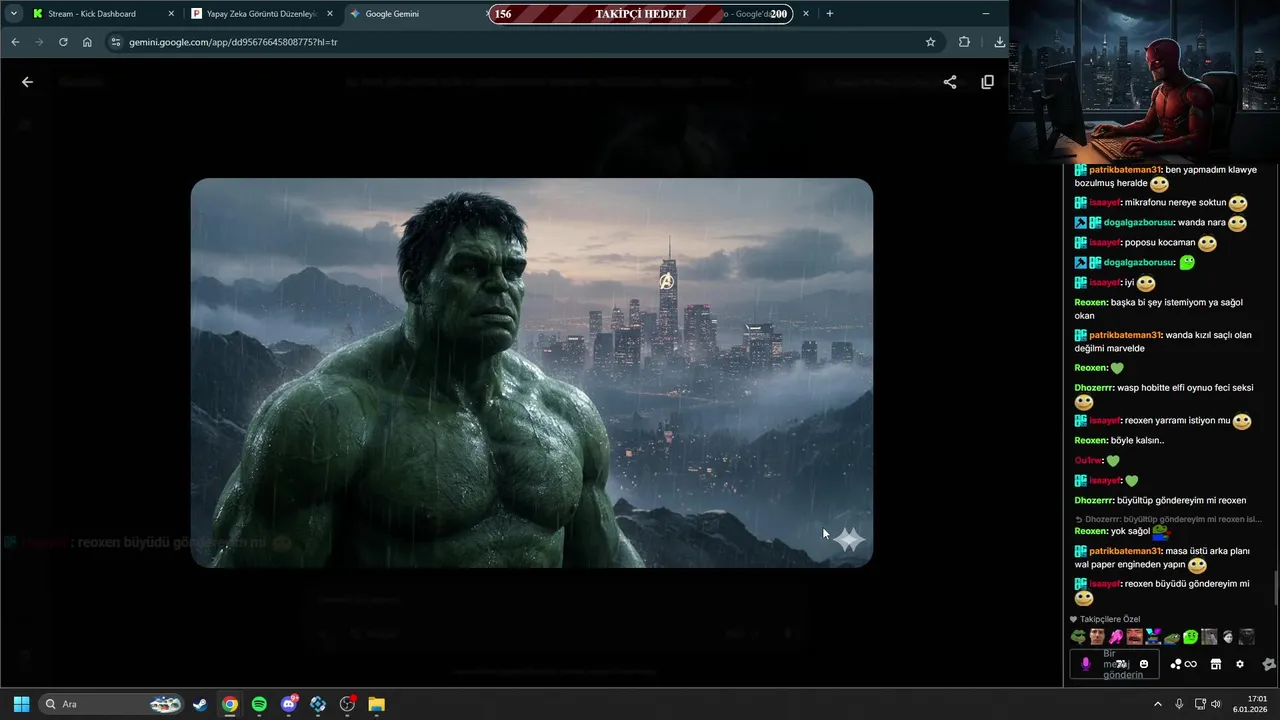Screen dimensions: 1280x720
Task: Click the browser forward arrow
Action: pos(39,42)
